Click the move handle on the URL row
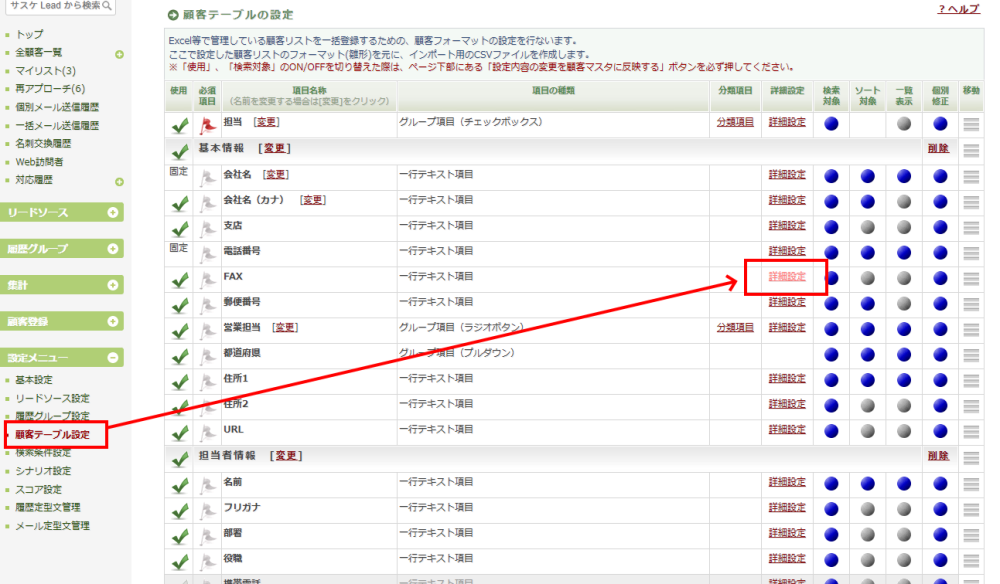This screenshot has width=1000, height=584. tap(971, 431)
